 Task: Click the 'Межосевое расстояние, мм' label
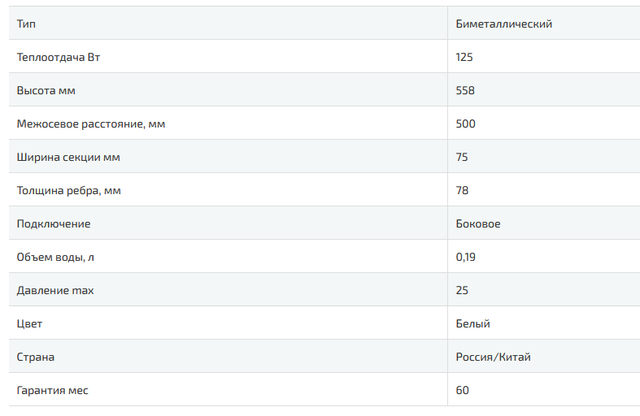[x=92, y=123]
